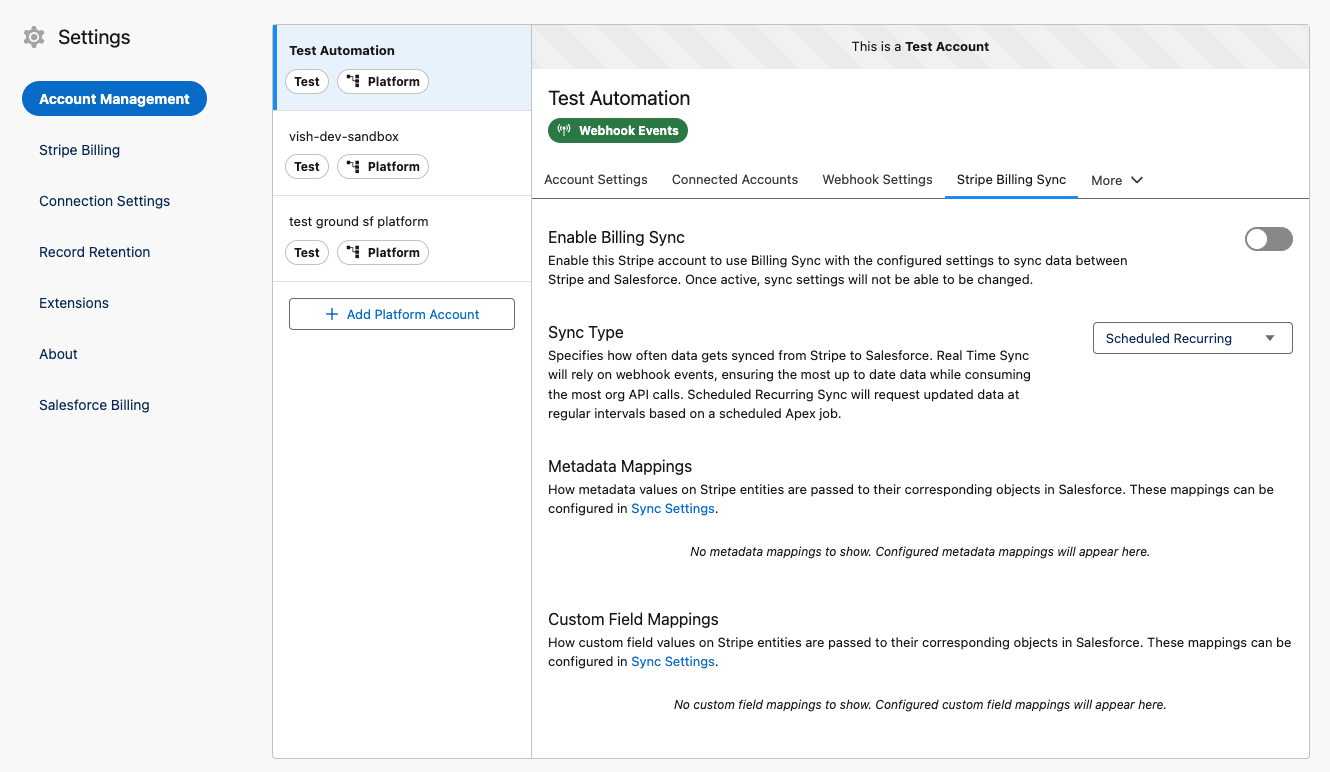1330x772 pixels.
Task: Switch to the Account Settings tab
Action: (x=595, y=180)
